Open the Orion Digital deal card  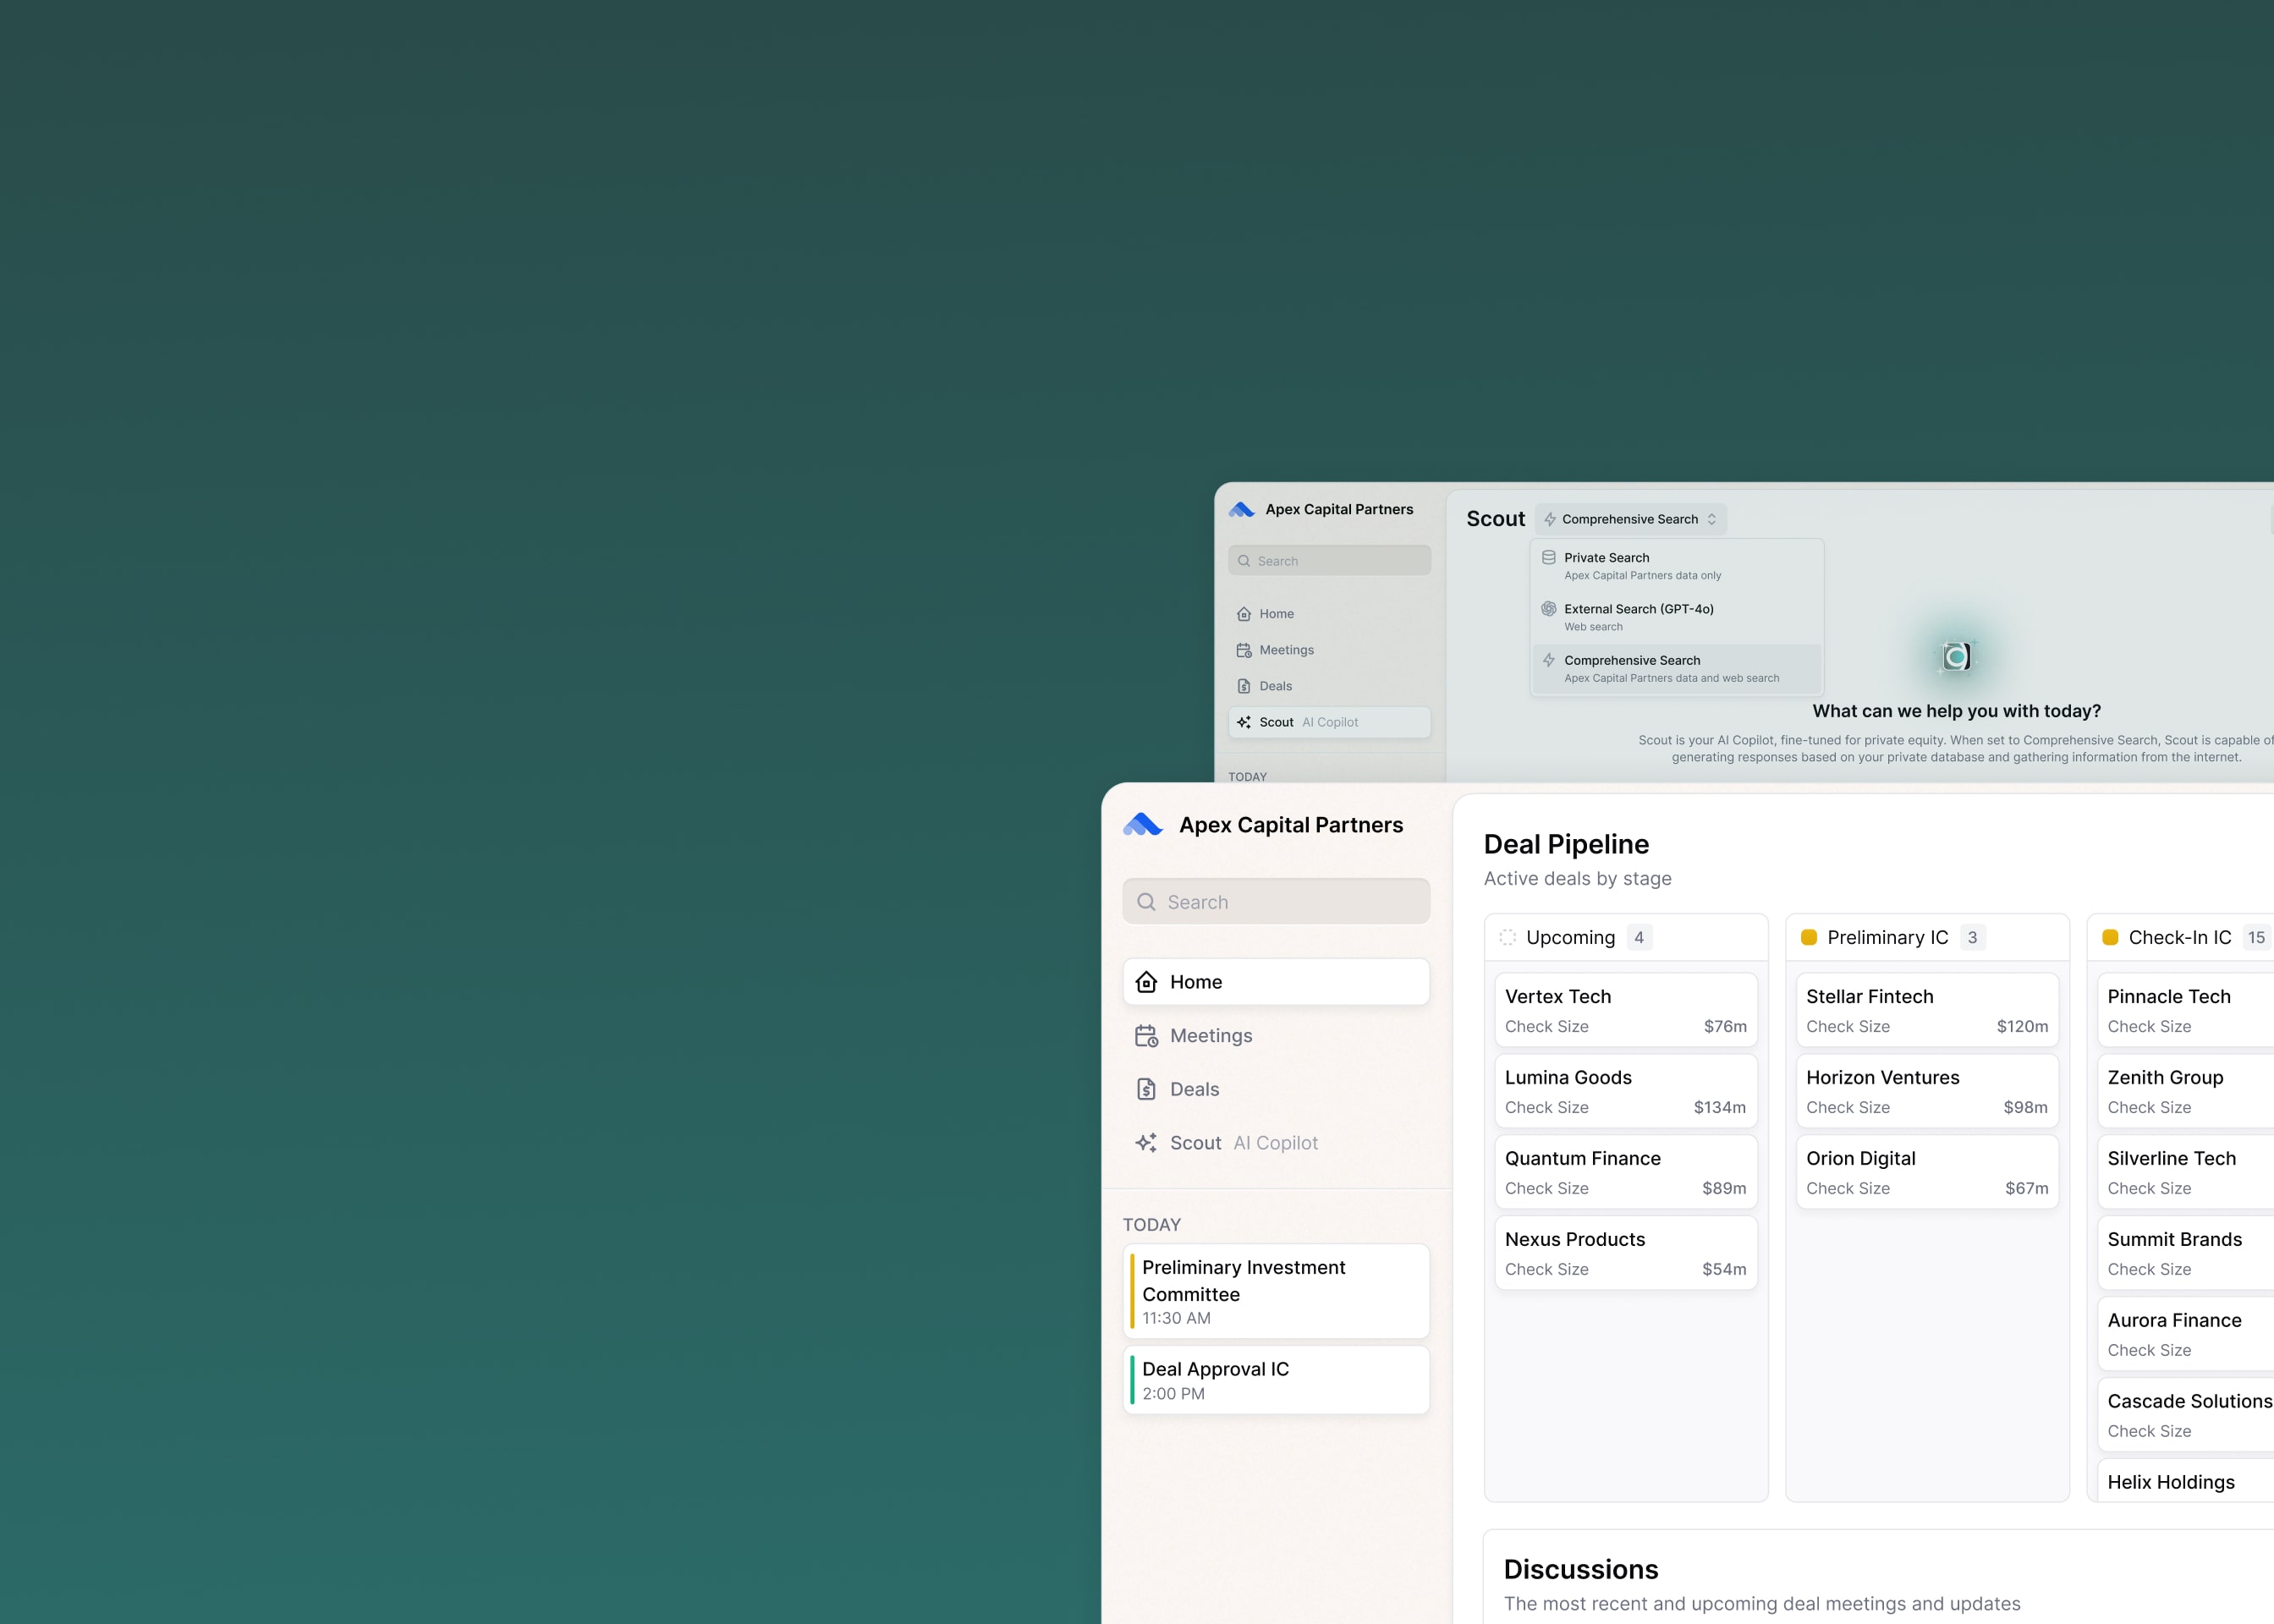[x=1926, y=1172]
